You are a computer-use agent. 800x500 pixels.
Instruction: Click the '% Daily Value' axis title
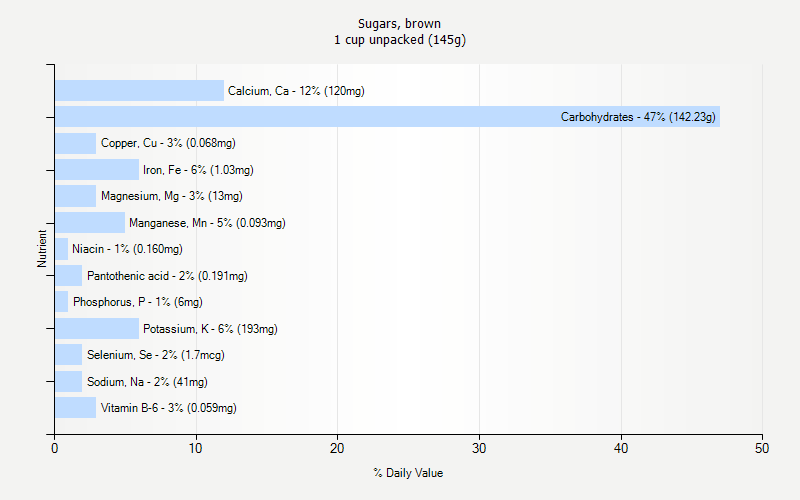pos(408,473)
